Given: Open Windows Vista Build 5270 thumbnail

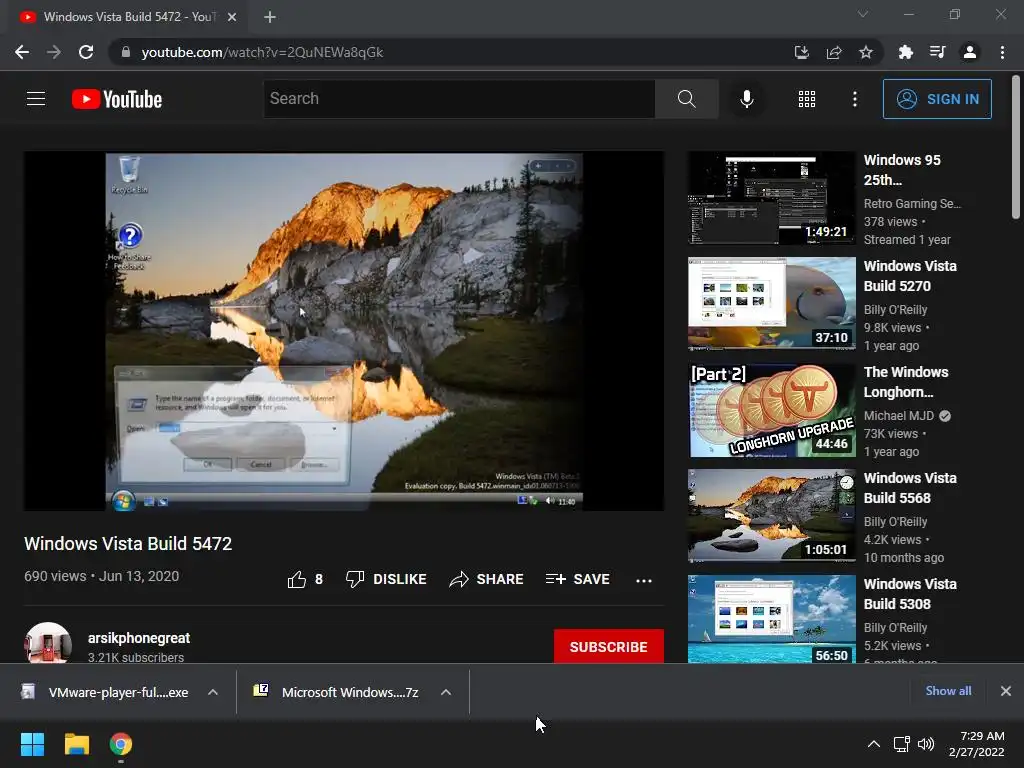Looking at the screenshot, I should 771,304.
